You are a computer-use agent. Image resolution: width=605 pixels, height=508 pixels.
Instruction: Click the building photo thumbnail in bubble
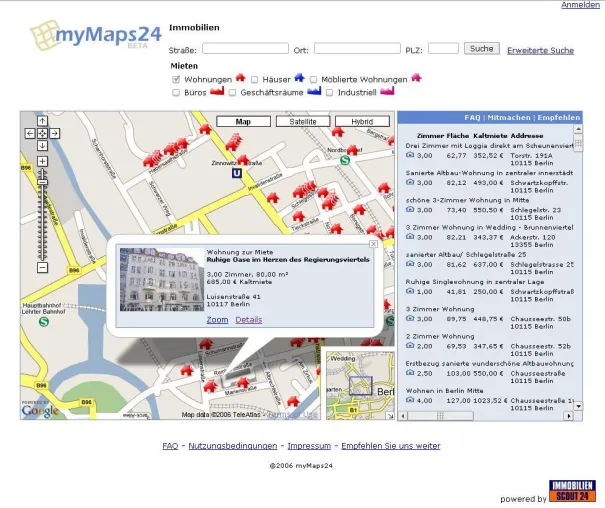162,280
